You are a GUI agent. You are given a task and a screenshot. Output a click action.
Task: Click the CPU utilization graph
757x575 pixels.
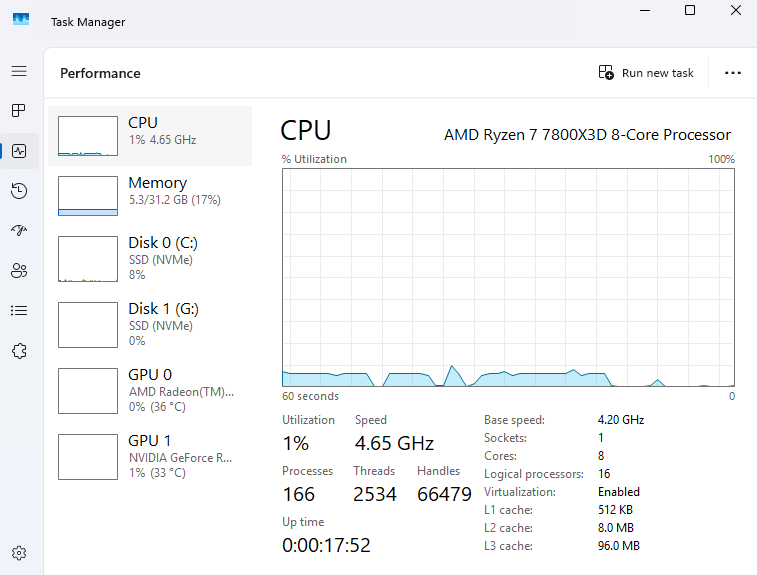tap(508, 277)
